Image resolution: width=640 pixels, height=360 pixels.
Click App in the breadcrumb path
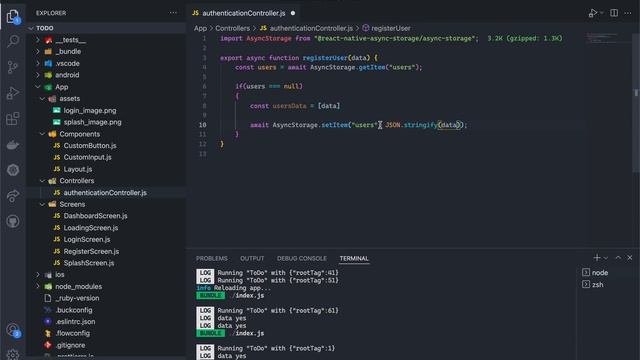pos(200,28)
